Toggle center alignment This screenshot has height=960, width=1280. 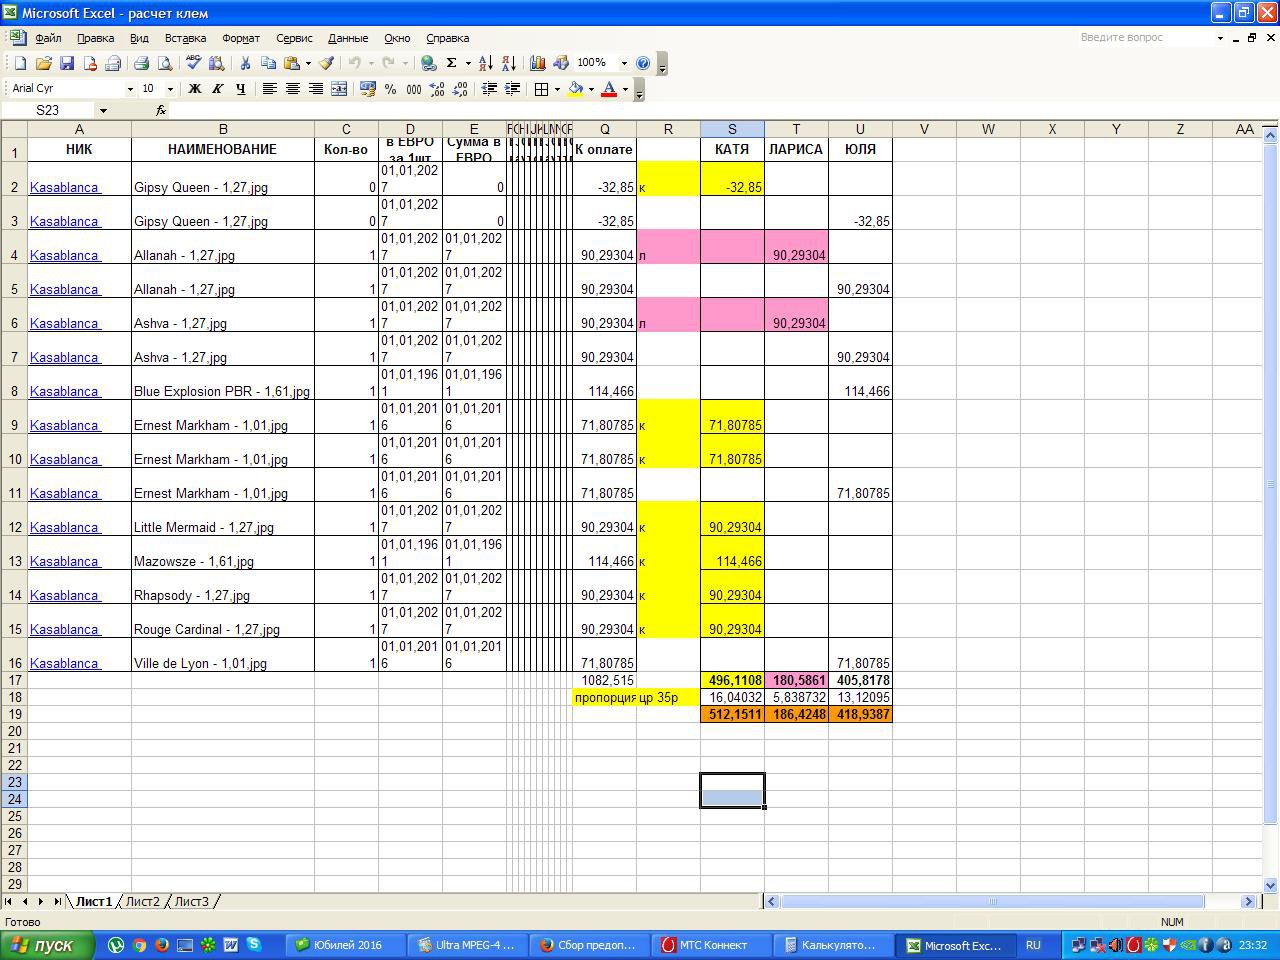click(292, 89)
